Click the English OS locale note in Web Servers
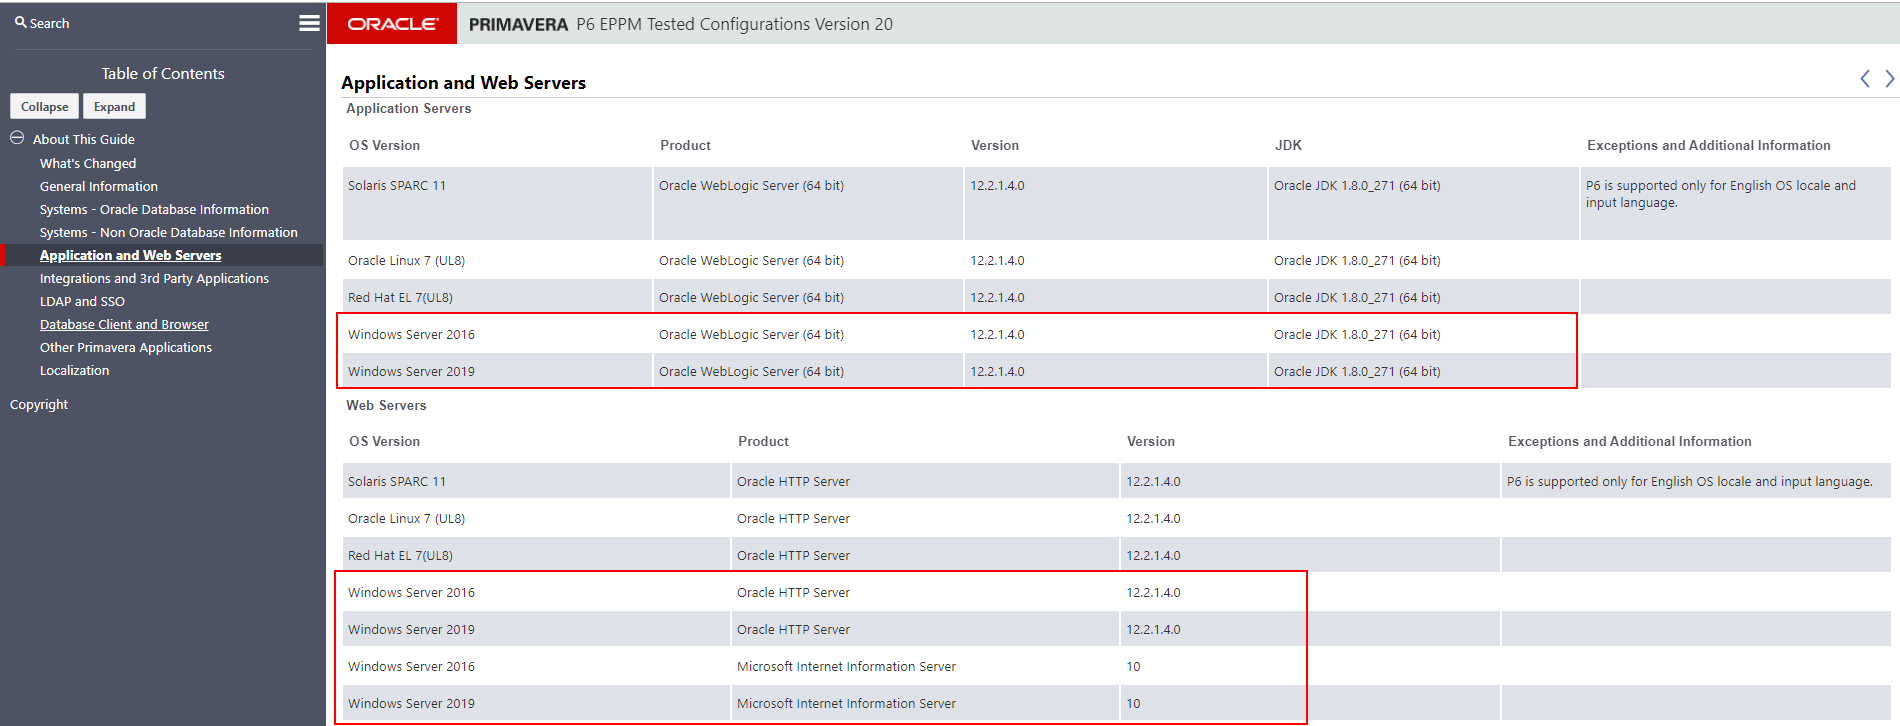This screenshot has height=726, width=1900. coord(1689,481)
